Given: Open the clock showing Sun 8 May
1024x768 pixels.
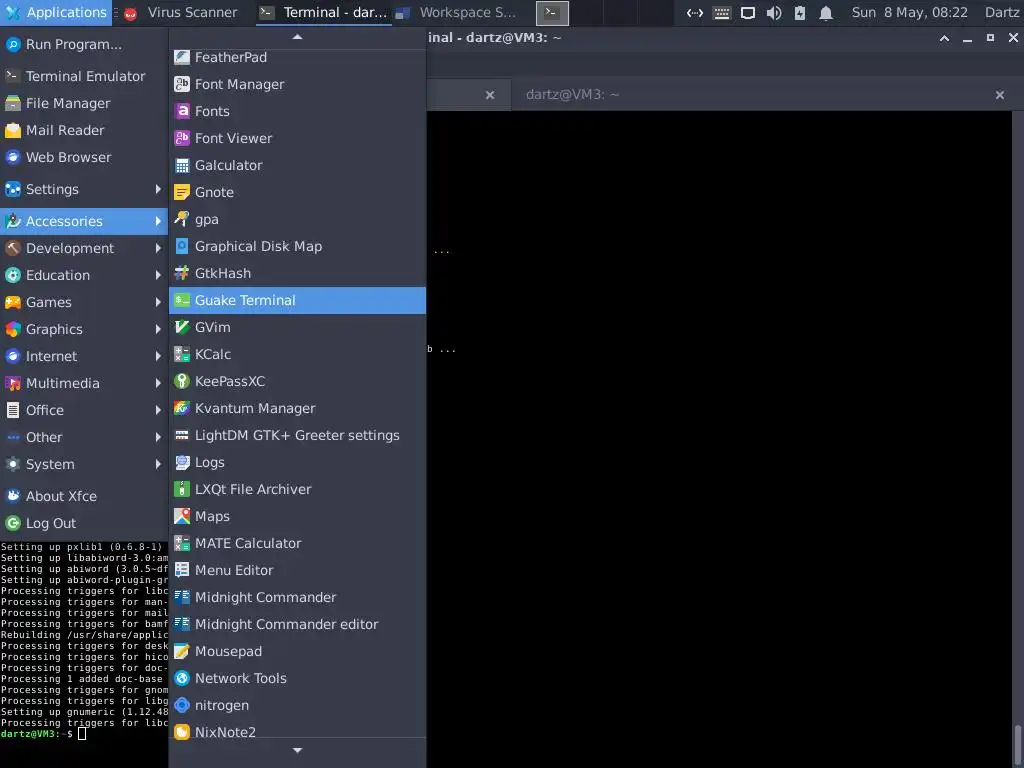Looking at the screenshot, I should coord(909,12).
